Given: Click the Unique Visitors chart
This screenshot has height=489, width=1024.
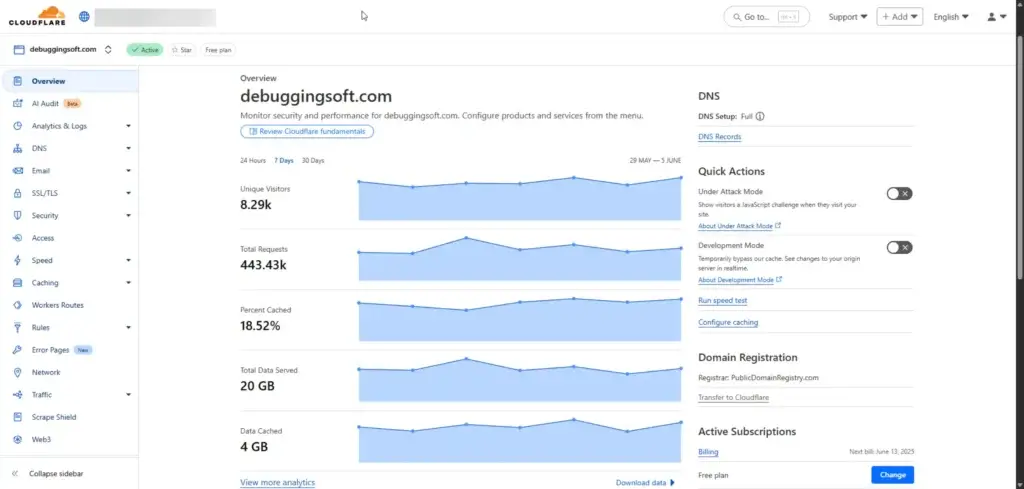Looking at the screenshot, I should 520,198.
